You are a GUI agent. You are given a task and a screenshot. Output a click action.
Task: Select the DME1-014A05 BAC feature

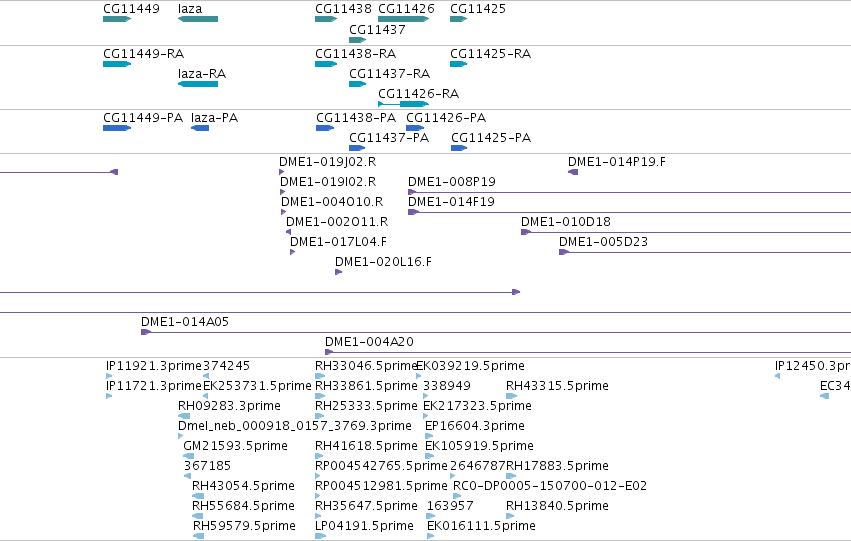(x=496, y=332)
